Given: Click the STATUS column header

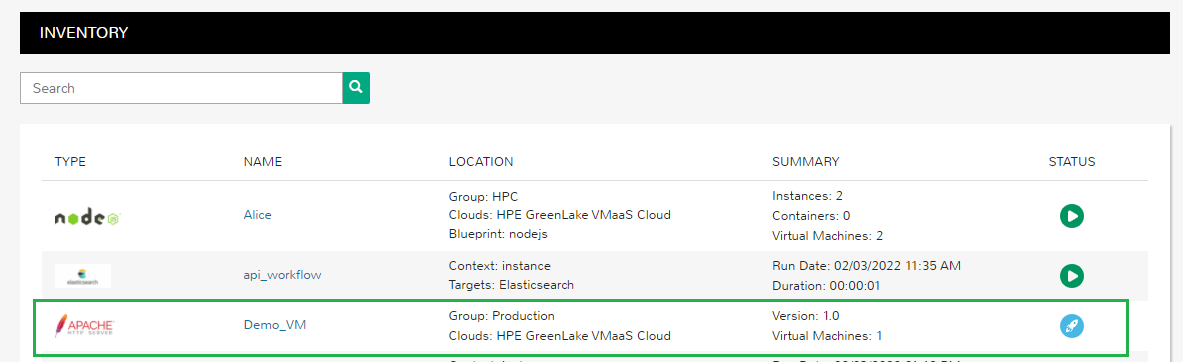Looking at the screenshot, I should tap(1071, 162).
